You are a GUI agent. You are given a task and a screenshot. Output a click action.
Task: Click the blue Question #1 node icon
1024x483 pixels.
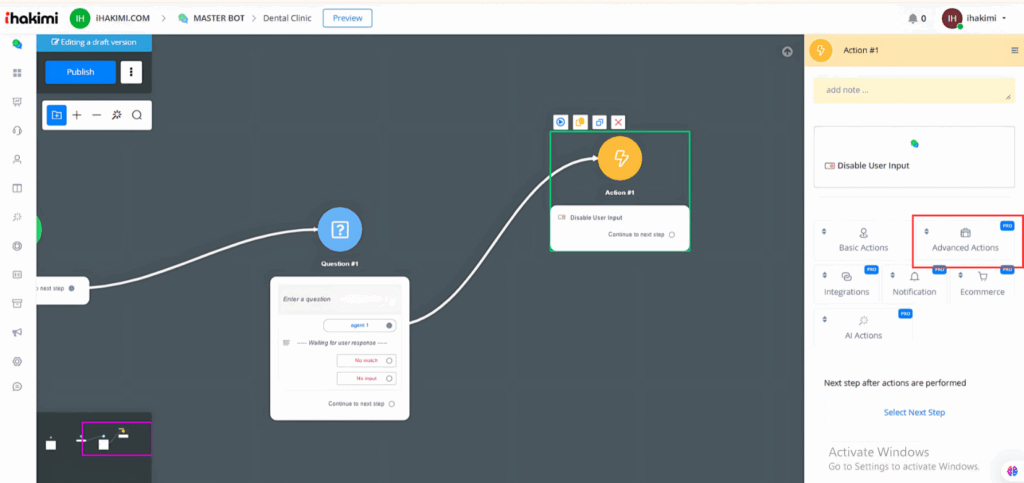coord(340,230)
